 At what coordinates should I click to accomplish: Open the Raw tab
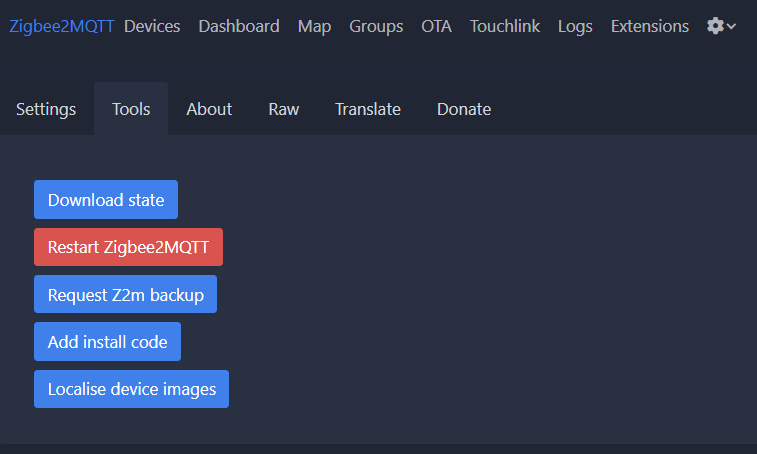tap(284, 109)
